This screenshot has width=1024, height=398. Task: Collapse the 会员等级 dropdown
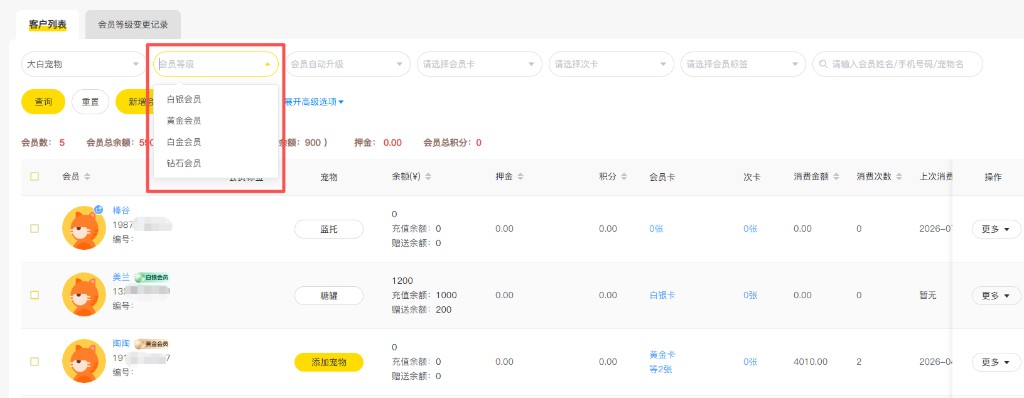[216, 65]
